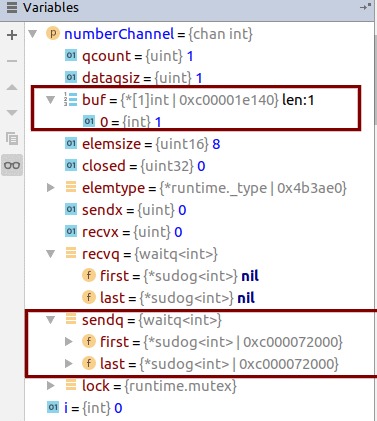This screenshot has height=421, width=377.
Task: Click the Variables panel title tab
Action: [x=51, y=7]
